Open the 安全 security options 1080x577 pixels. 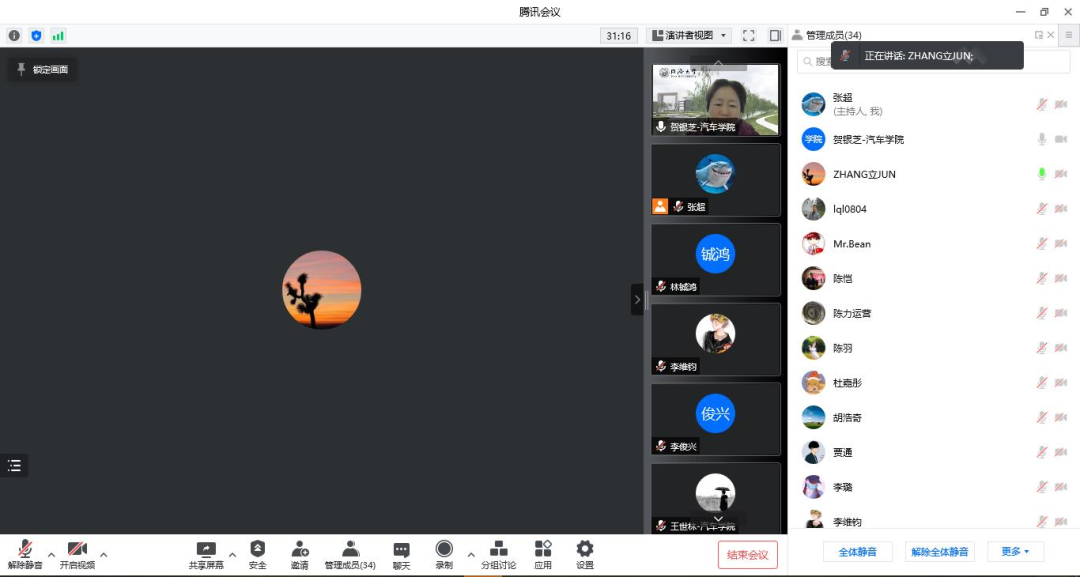(257, 554)
